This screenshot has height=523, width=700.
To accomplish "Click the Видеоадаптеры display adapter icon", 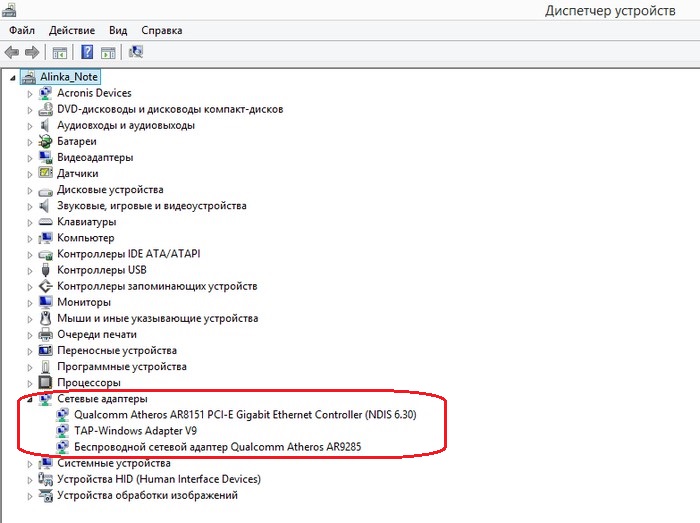I will 45,157.
